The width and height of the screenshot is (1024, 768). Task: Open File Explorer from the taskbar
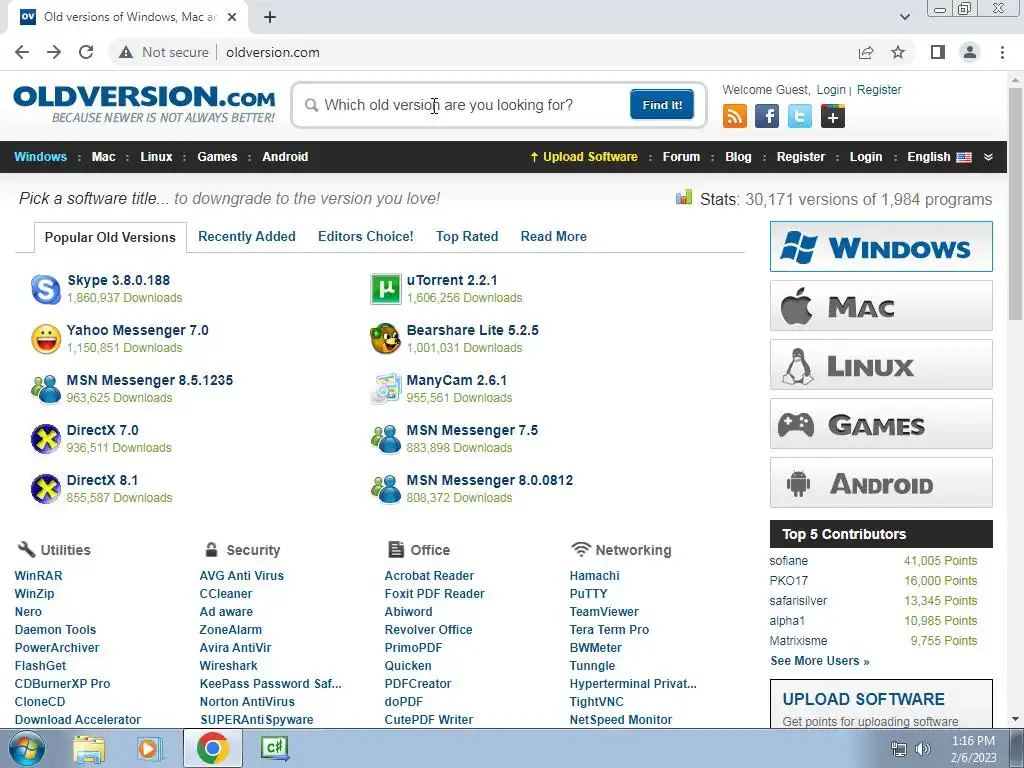click(x=88, y=748)
